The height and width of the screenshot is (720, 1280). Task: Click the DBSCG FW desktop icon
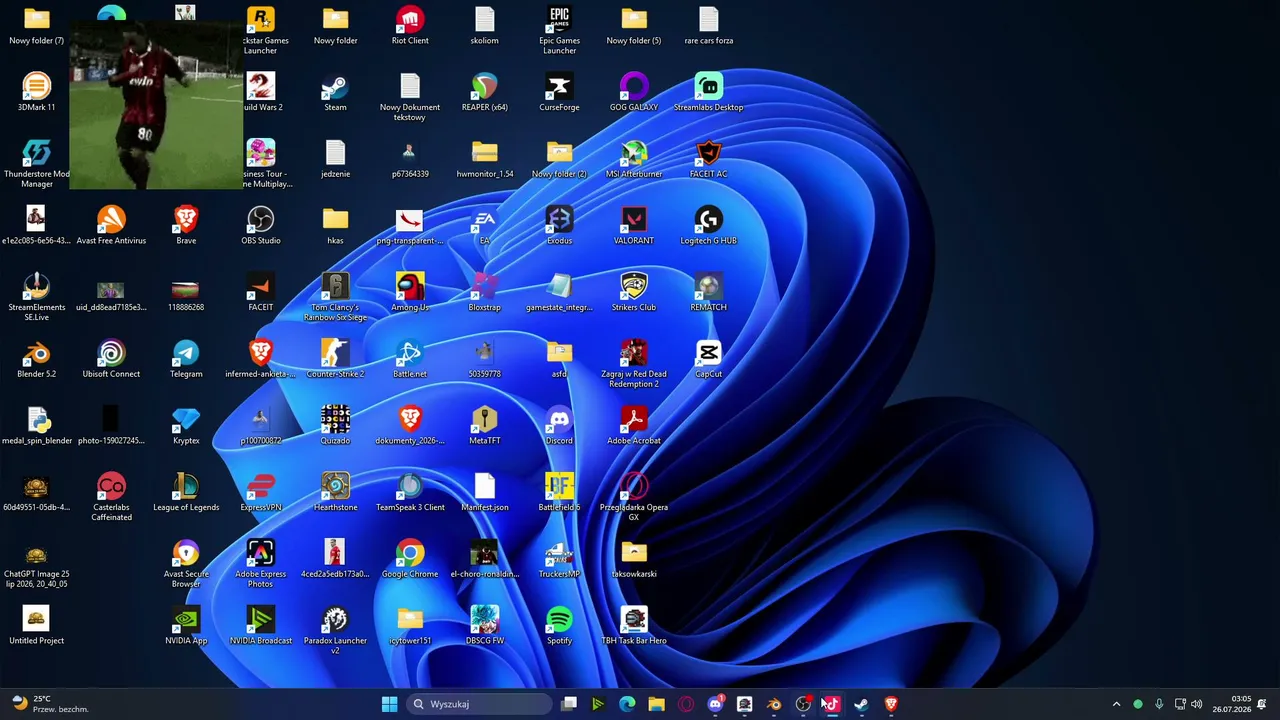484,626
